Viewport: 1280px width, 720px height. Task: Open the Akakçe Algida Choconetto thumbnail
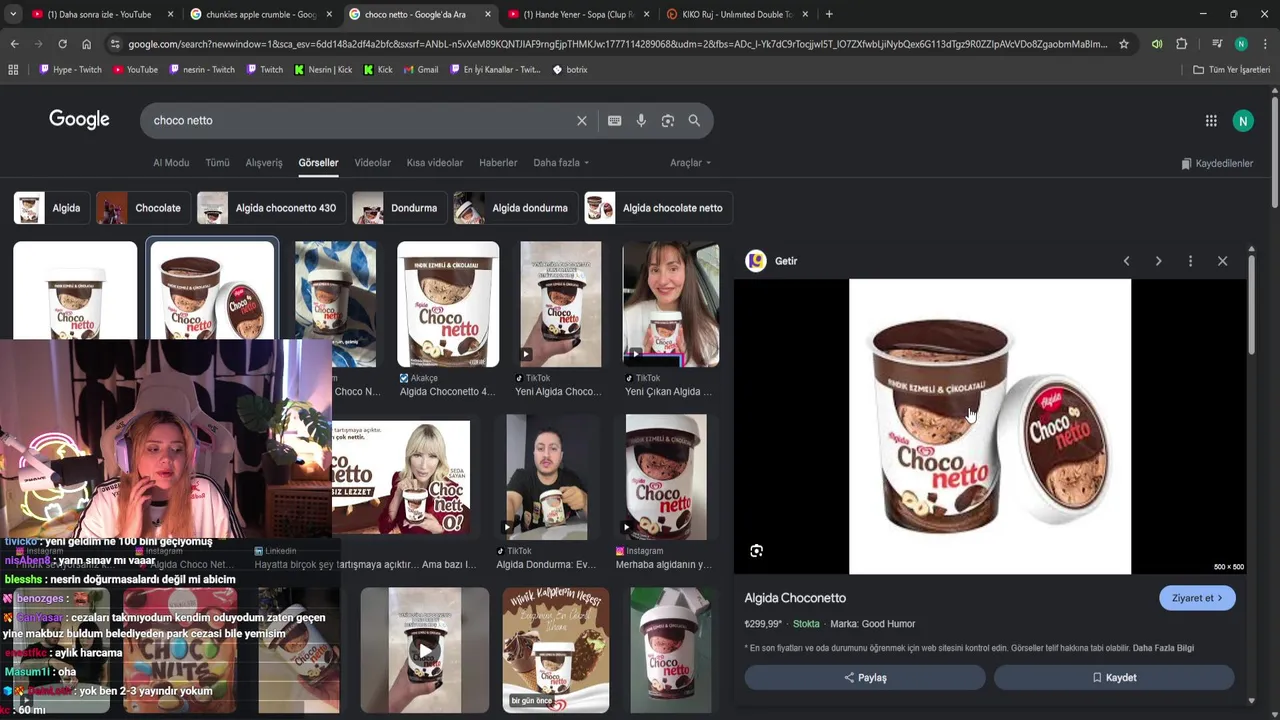click(x=448, y=304)
